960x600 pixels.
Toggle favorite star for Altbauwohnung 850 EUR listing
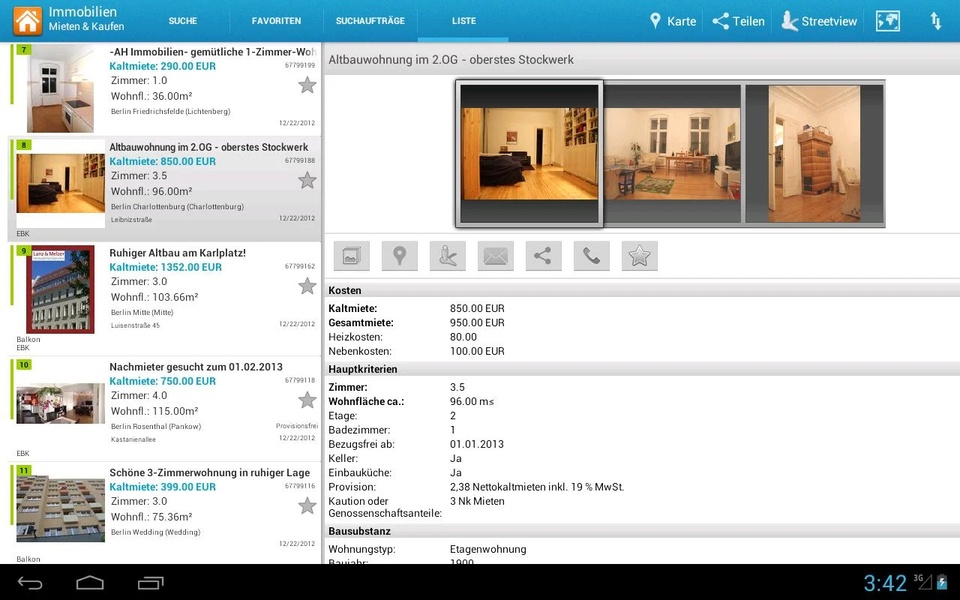307,180
